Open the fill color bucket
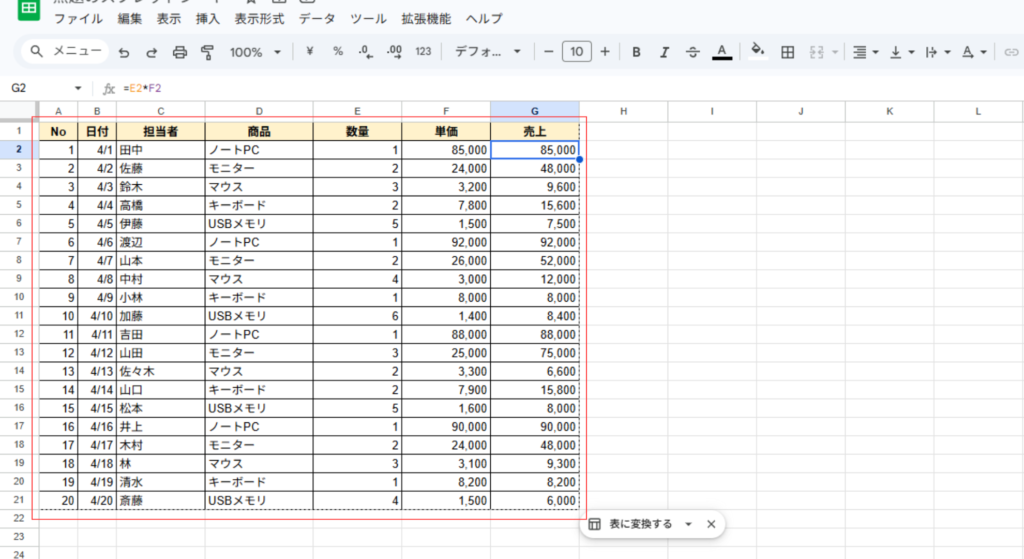The height and width of the screenshot is (559, 1024). (757, 51)
